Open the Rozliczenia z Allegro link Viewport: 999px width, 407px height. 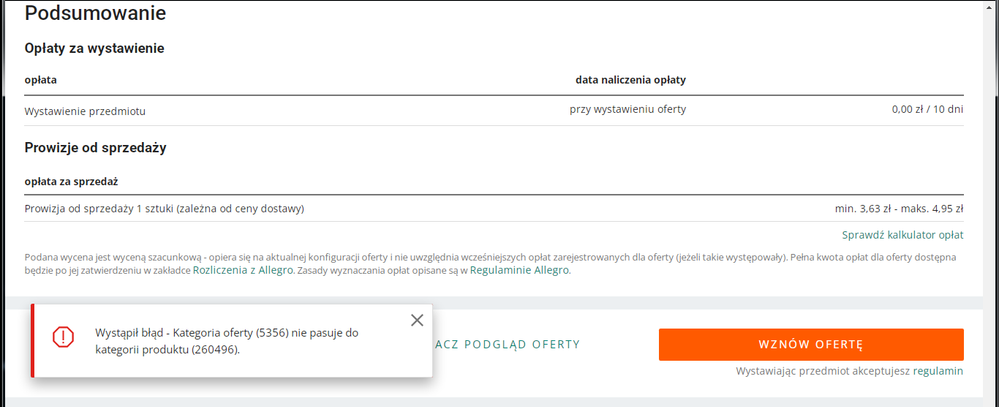click(x=243, y=270)
